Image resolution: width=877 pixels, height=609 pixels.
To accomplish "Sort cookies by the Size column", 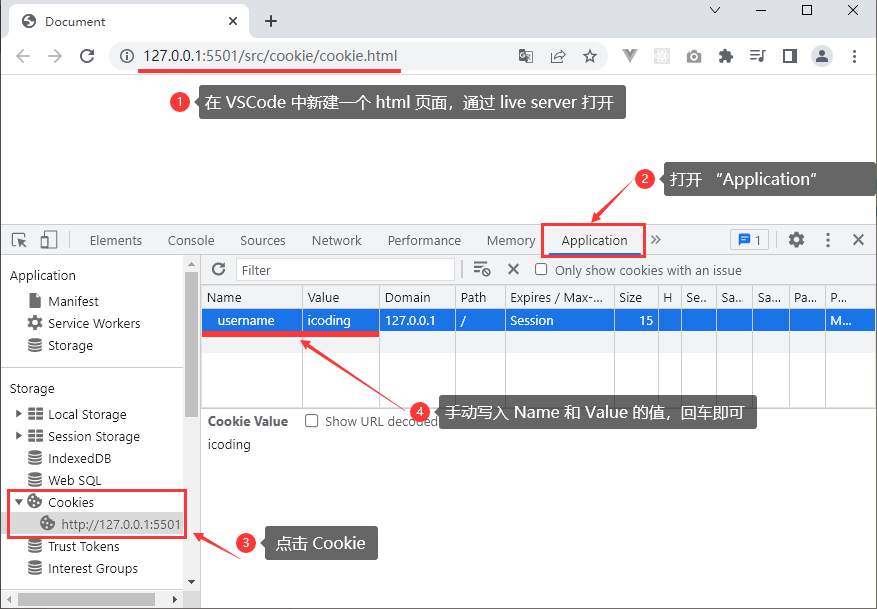I will 636,298.
